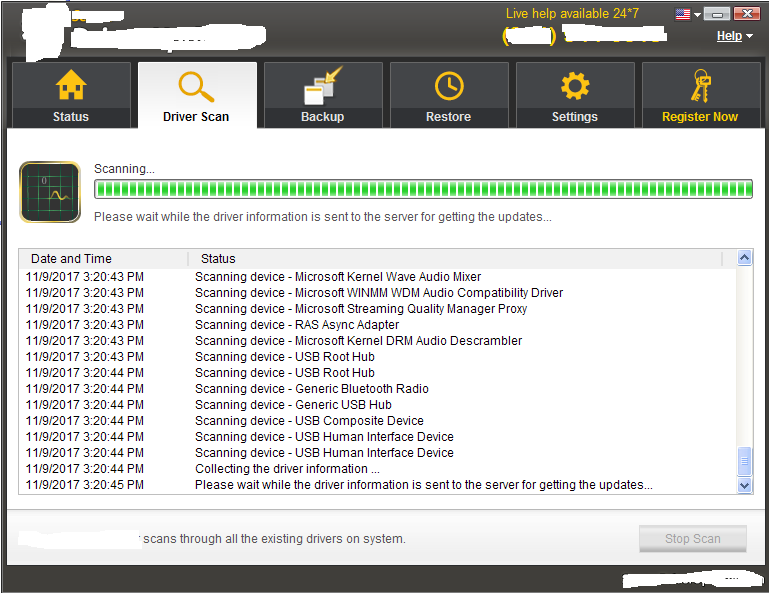
Task: Click the green scanning progress bar
Action: click(x=423, y=189)
